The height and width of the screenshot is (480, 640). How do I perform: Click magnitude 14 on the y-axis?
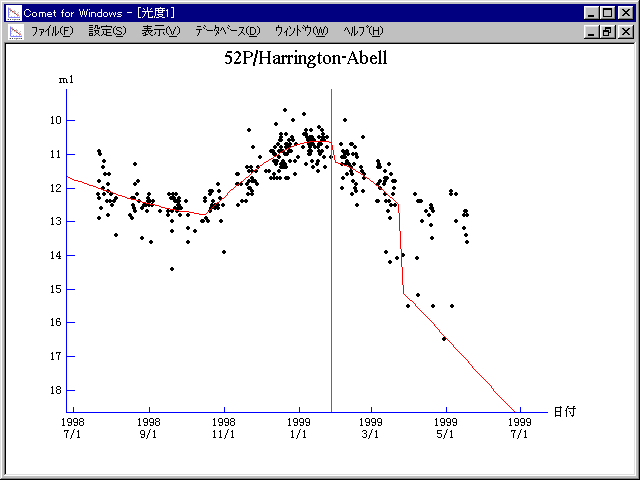point(56,256)
